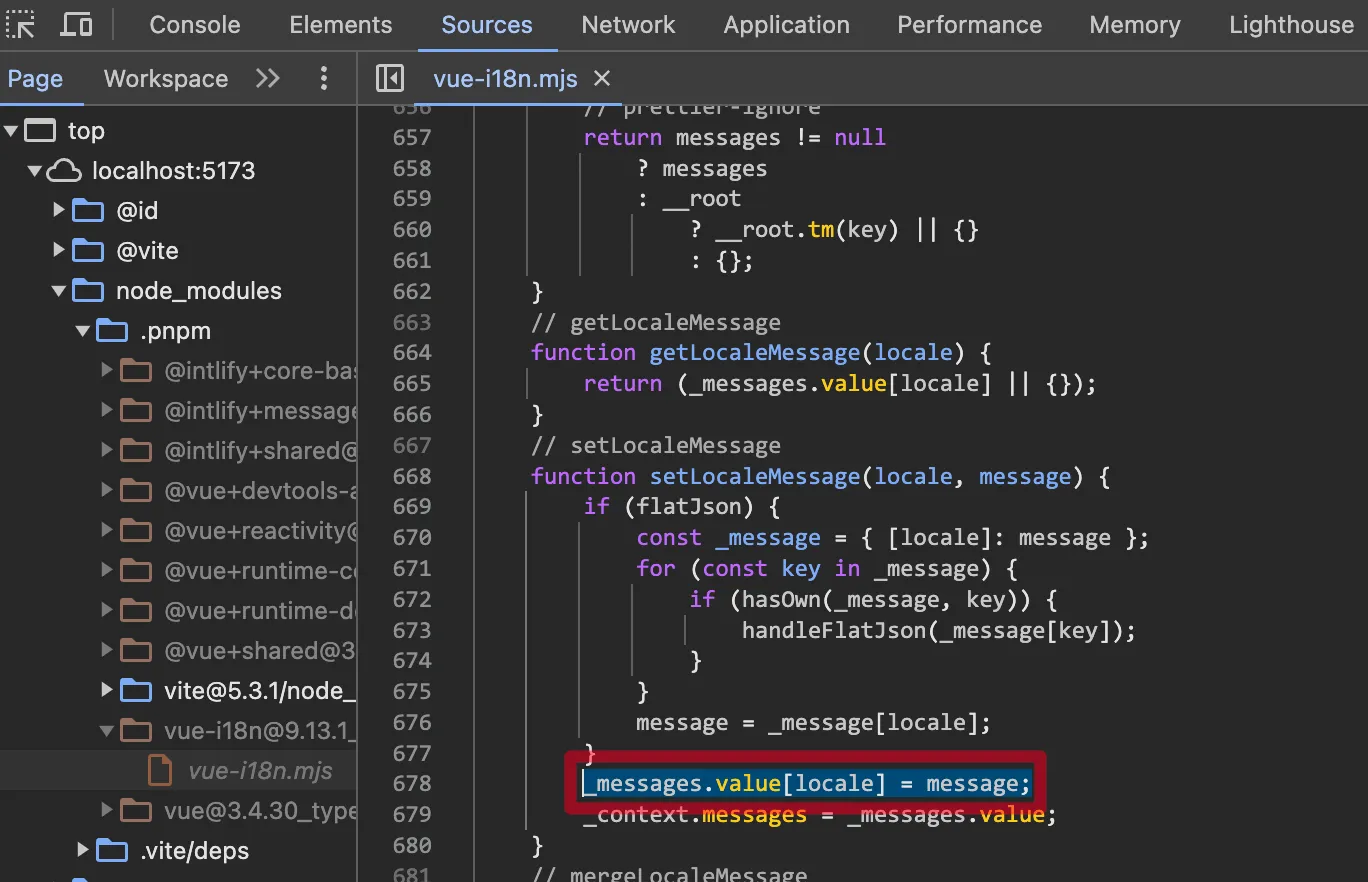Screen dimensions: 1368x882
Task: Select the vue-i18n.mjs file in tree
Action: pyautogui.click(x=260, y=771)
